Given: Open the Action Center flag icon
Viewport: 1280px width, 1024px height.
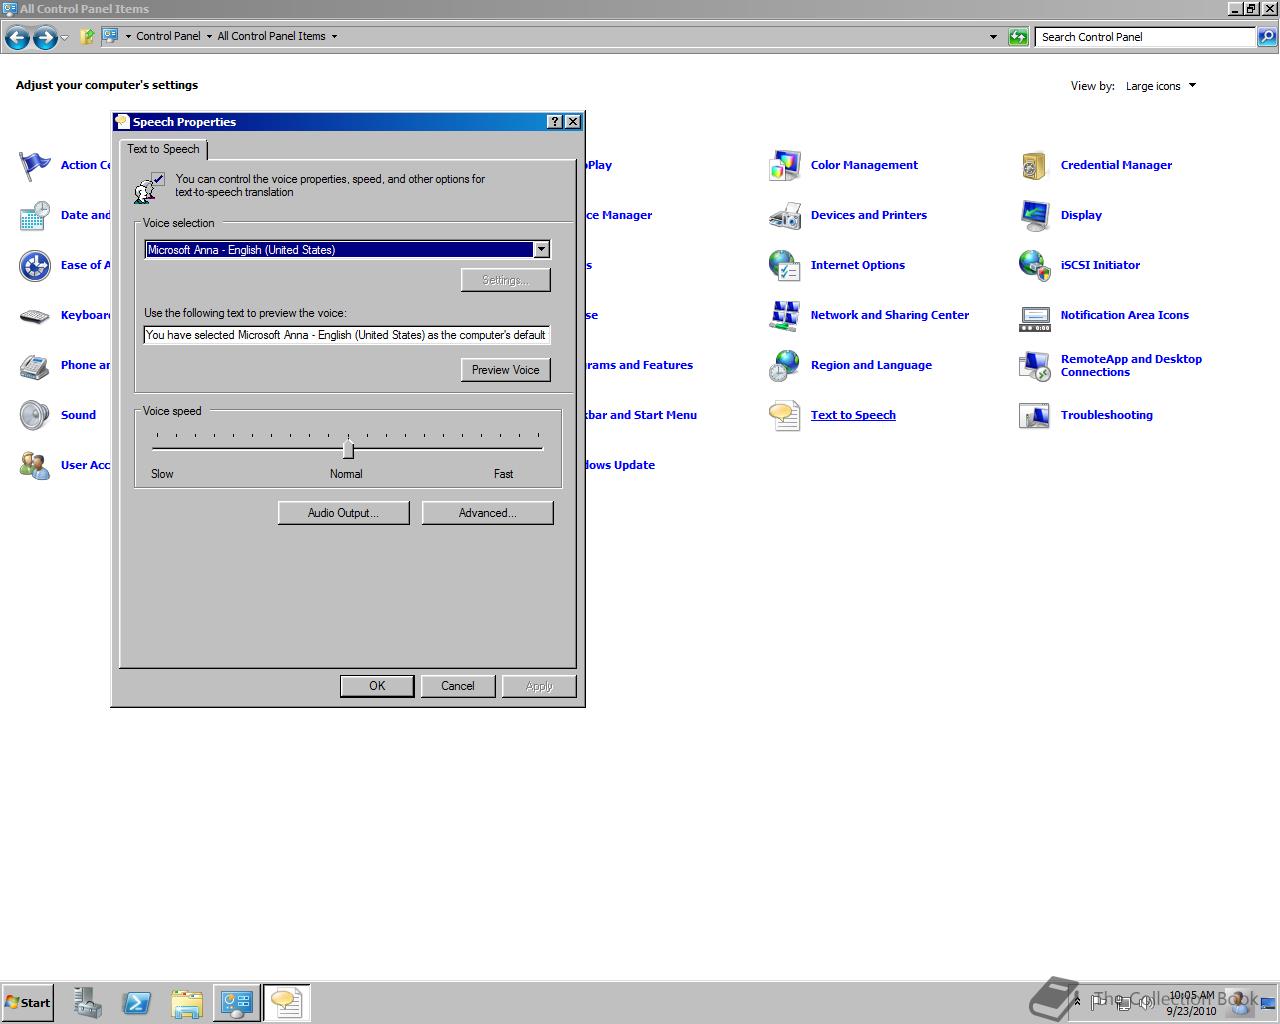Looking at the screenshot, I should 35,166.
